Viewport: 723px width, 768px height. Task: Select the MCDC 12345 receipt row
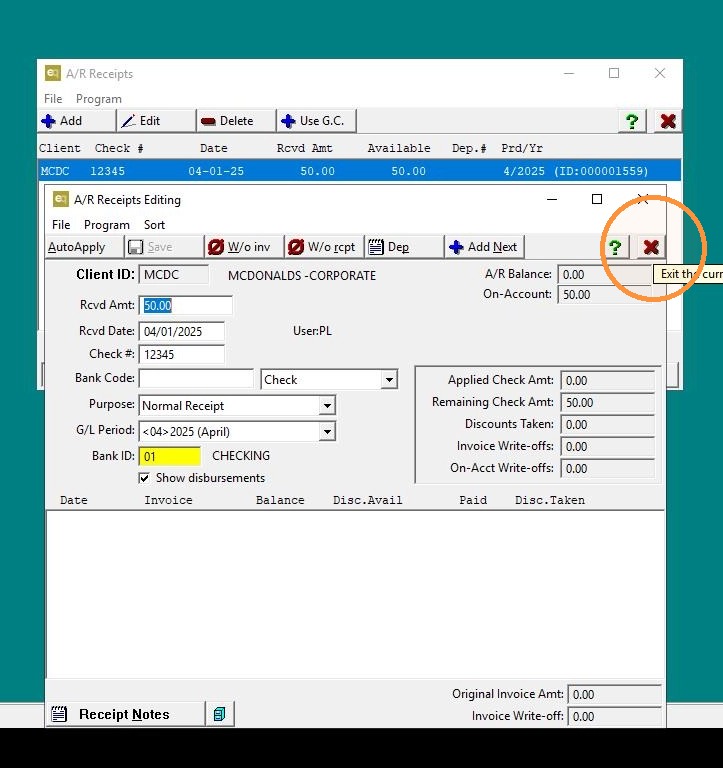(359, 171)
